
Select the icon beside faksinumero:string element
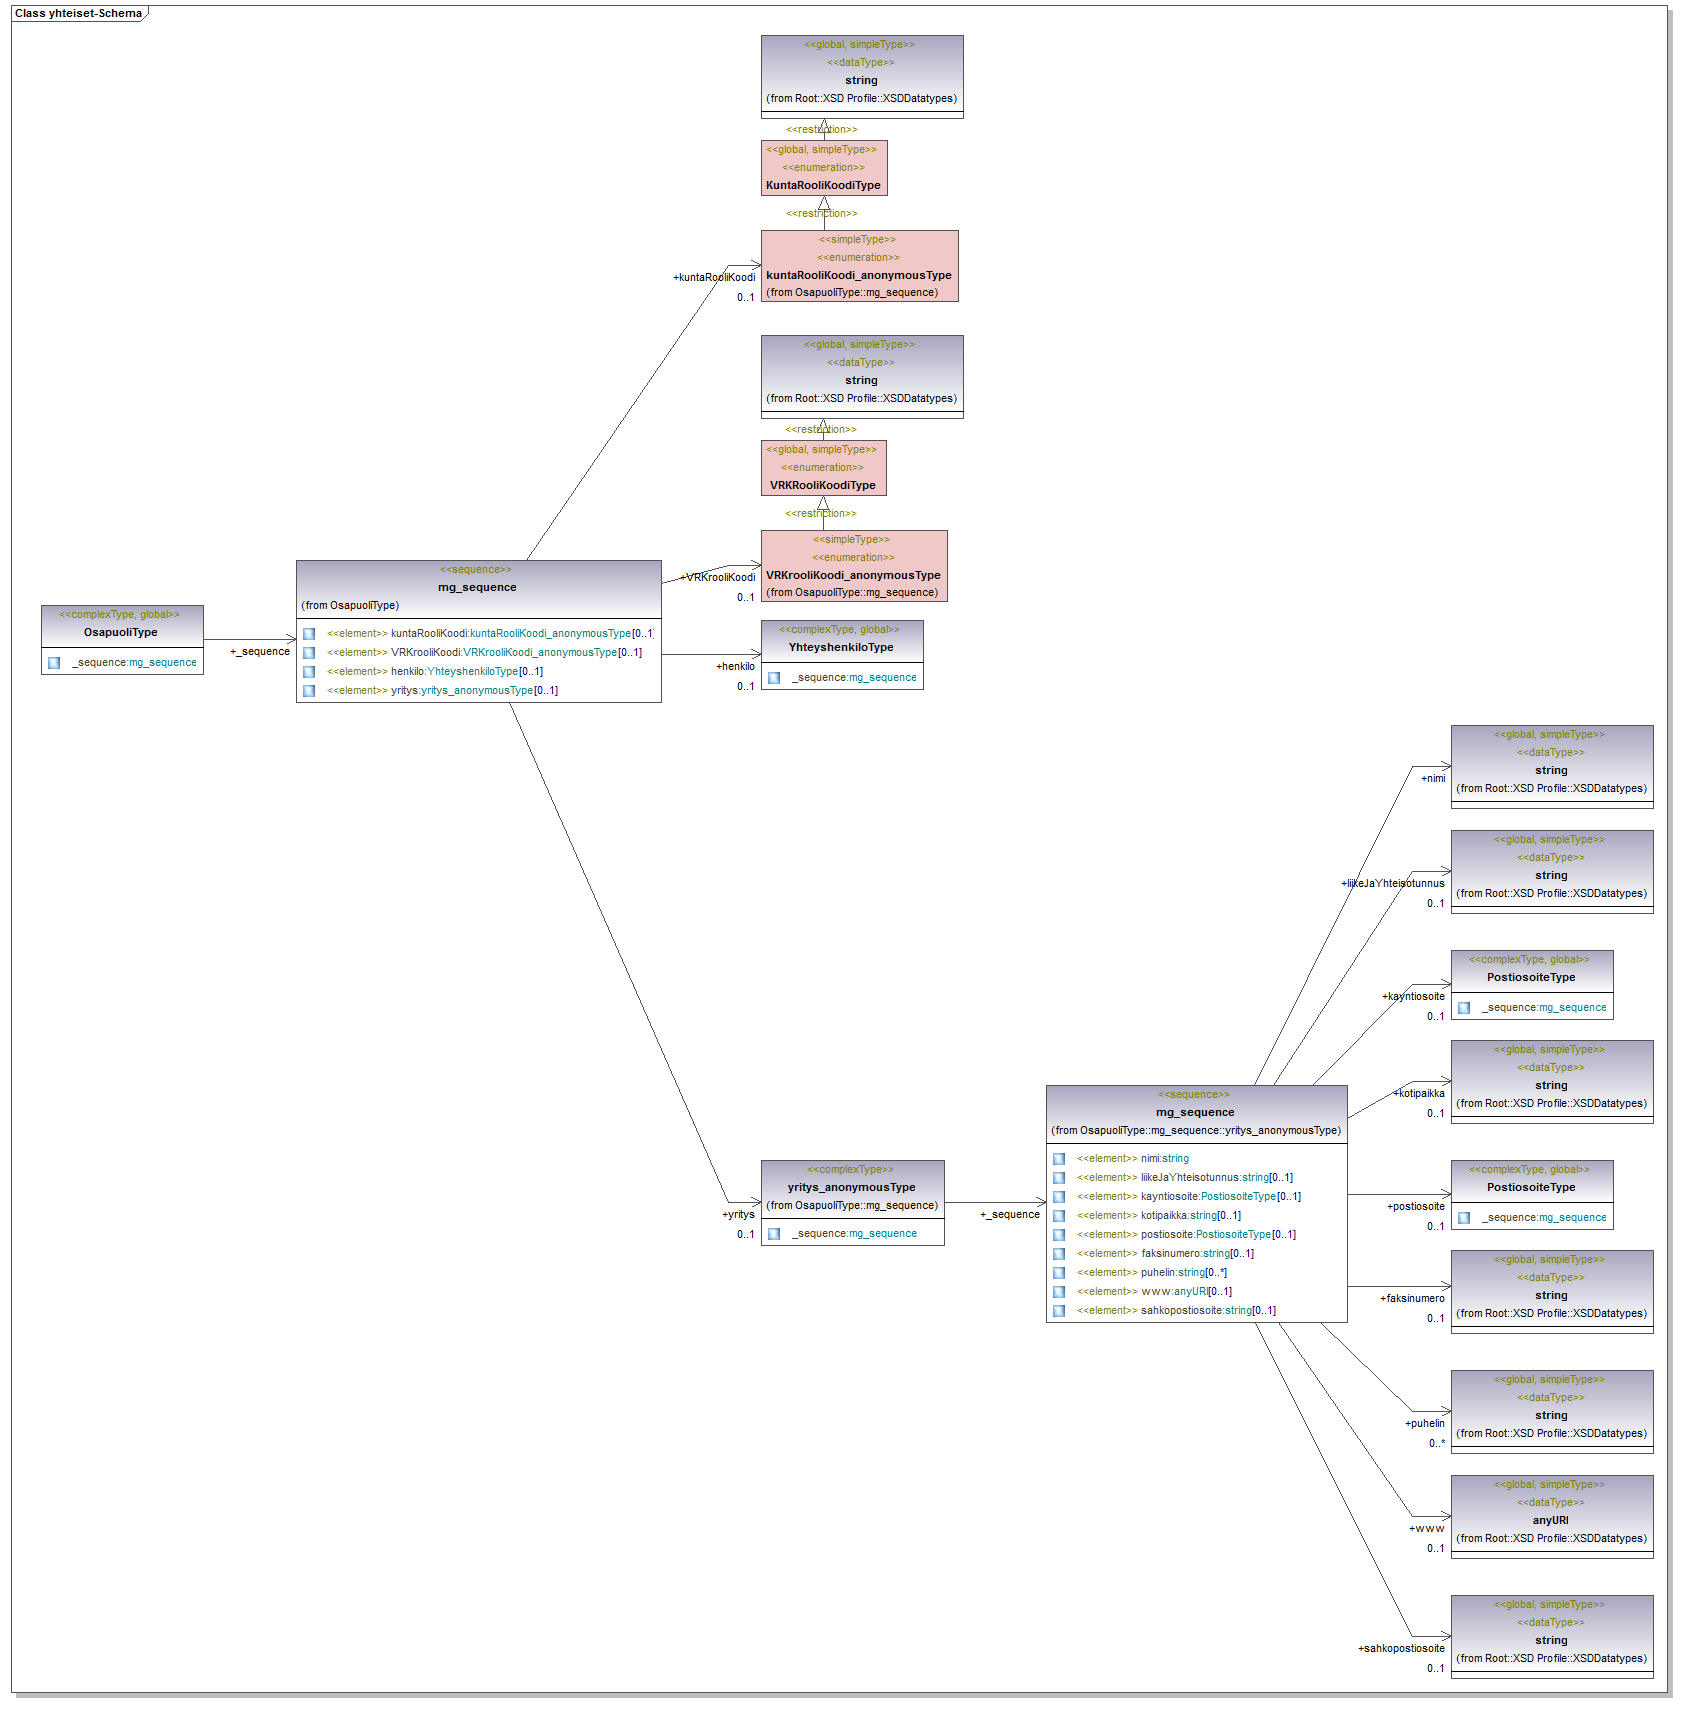pyautogui.click(x=1059, y=1254)
